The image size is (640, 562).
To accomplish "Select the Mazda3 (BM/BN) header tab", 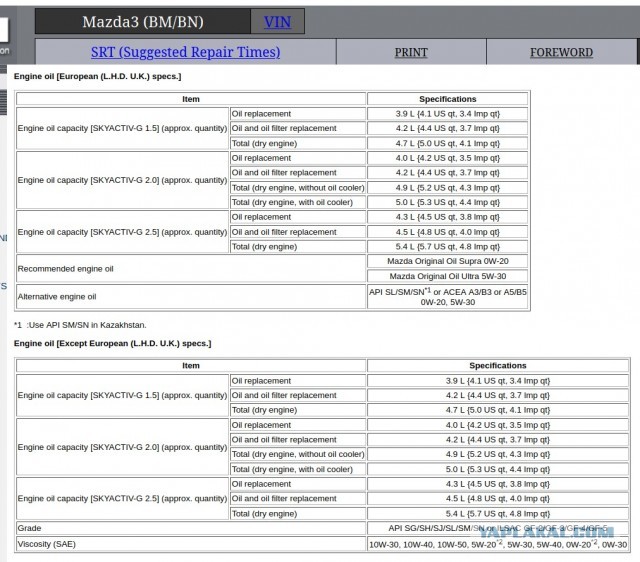I will tap(143, 22).
